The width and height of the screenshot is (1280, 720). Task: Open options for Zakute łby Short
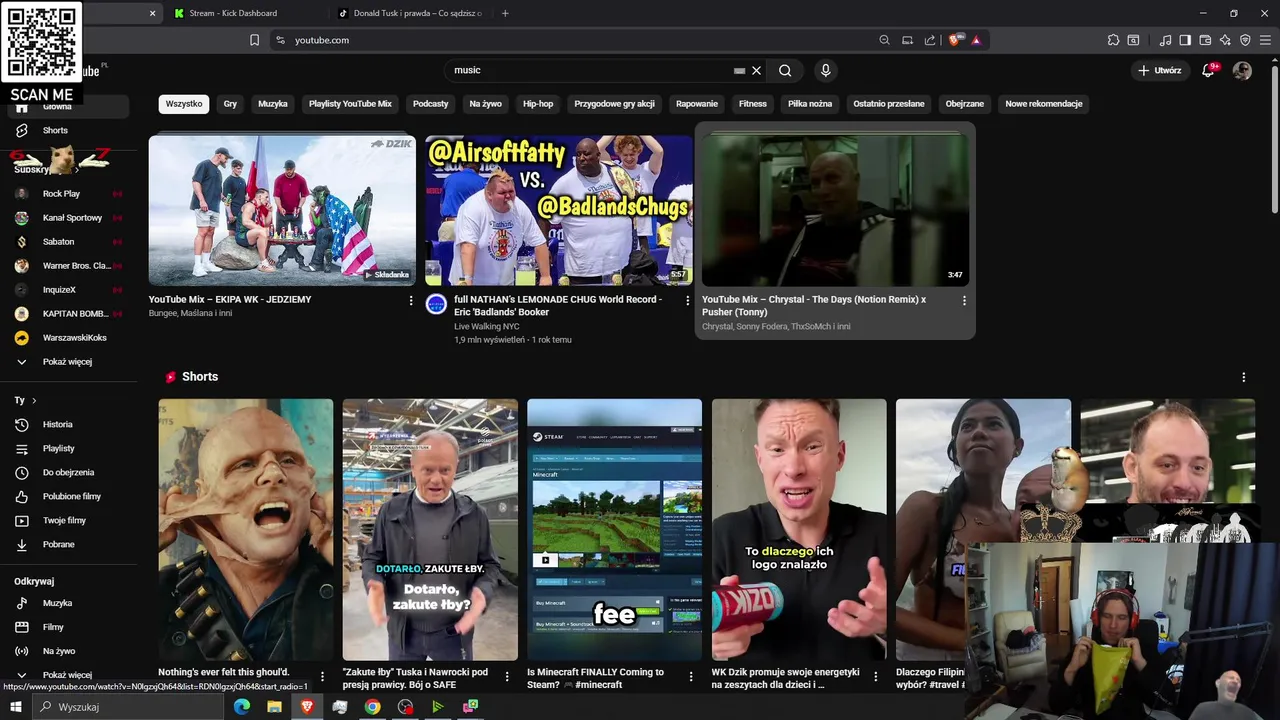click(506, 677)
